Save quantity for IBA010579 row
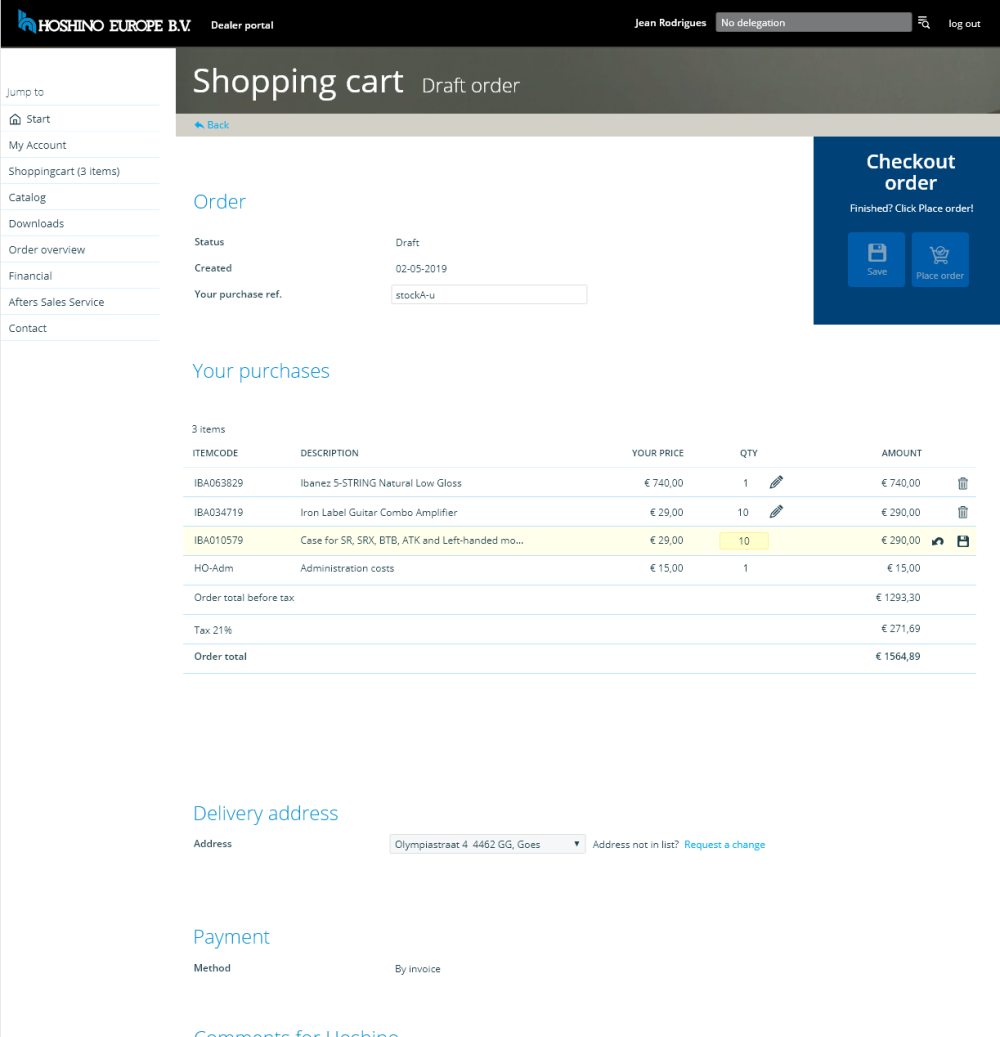This screenshot has height=1037, width=1000. [963, 541]
